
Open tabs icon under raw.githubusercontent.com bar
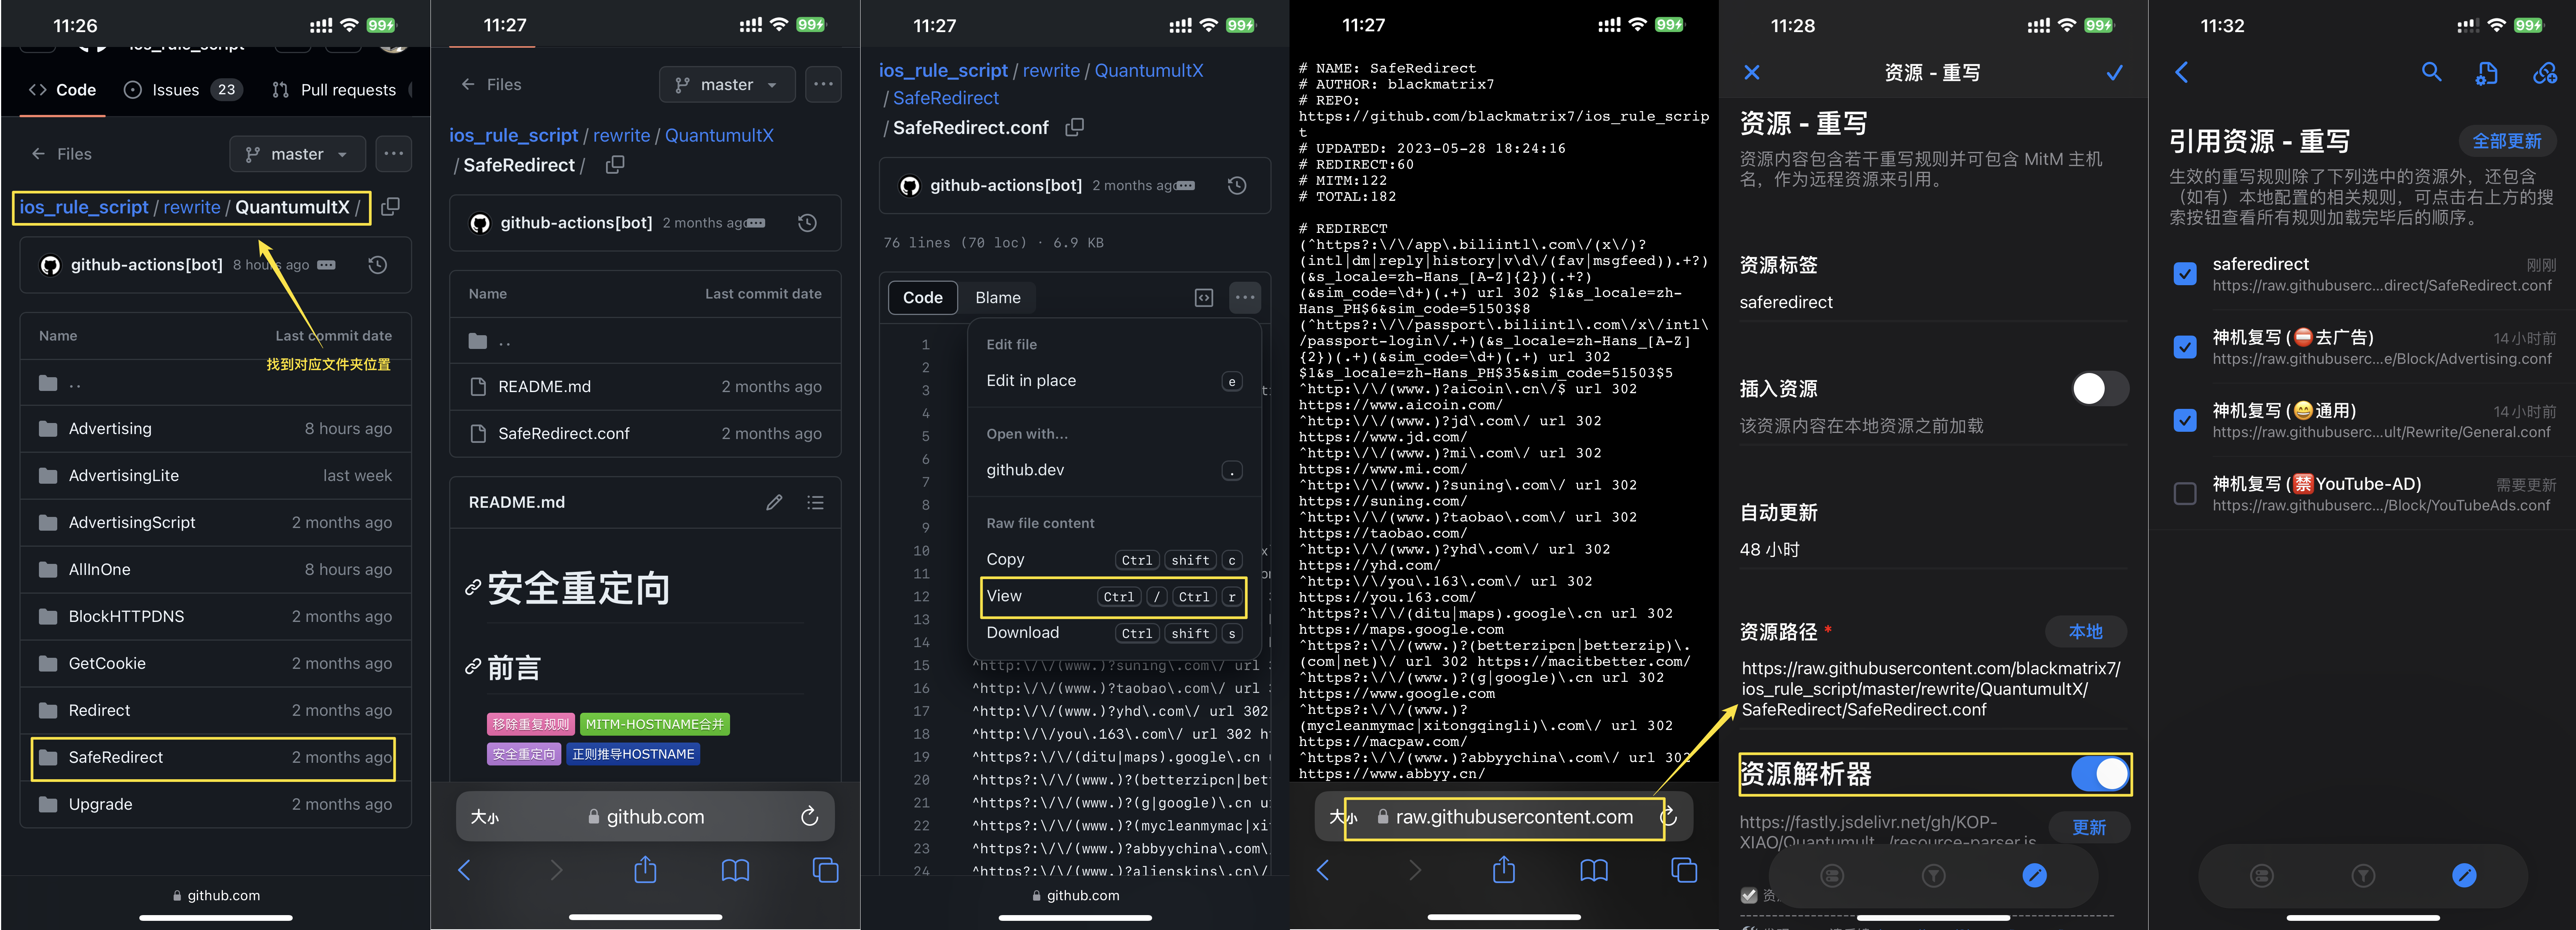tap(1684, 871)
